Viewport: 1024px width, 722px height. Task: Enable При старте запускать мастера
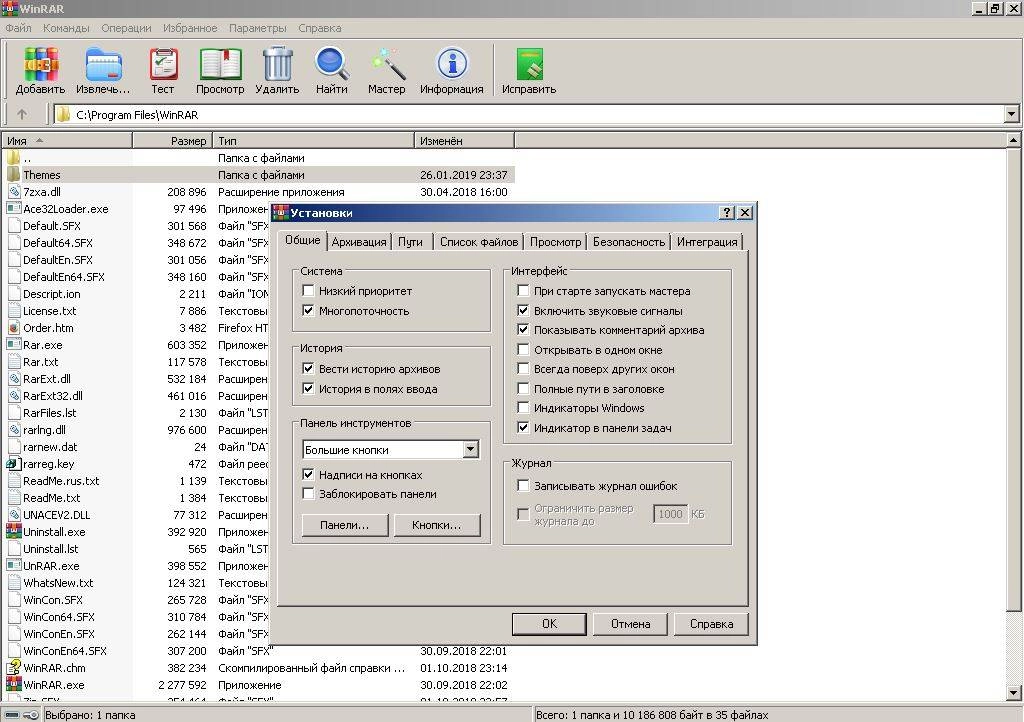tap(523, 290)
